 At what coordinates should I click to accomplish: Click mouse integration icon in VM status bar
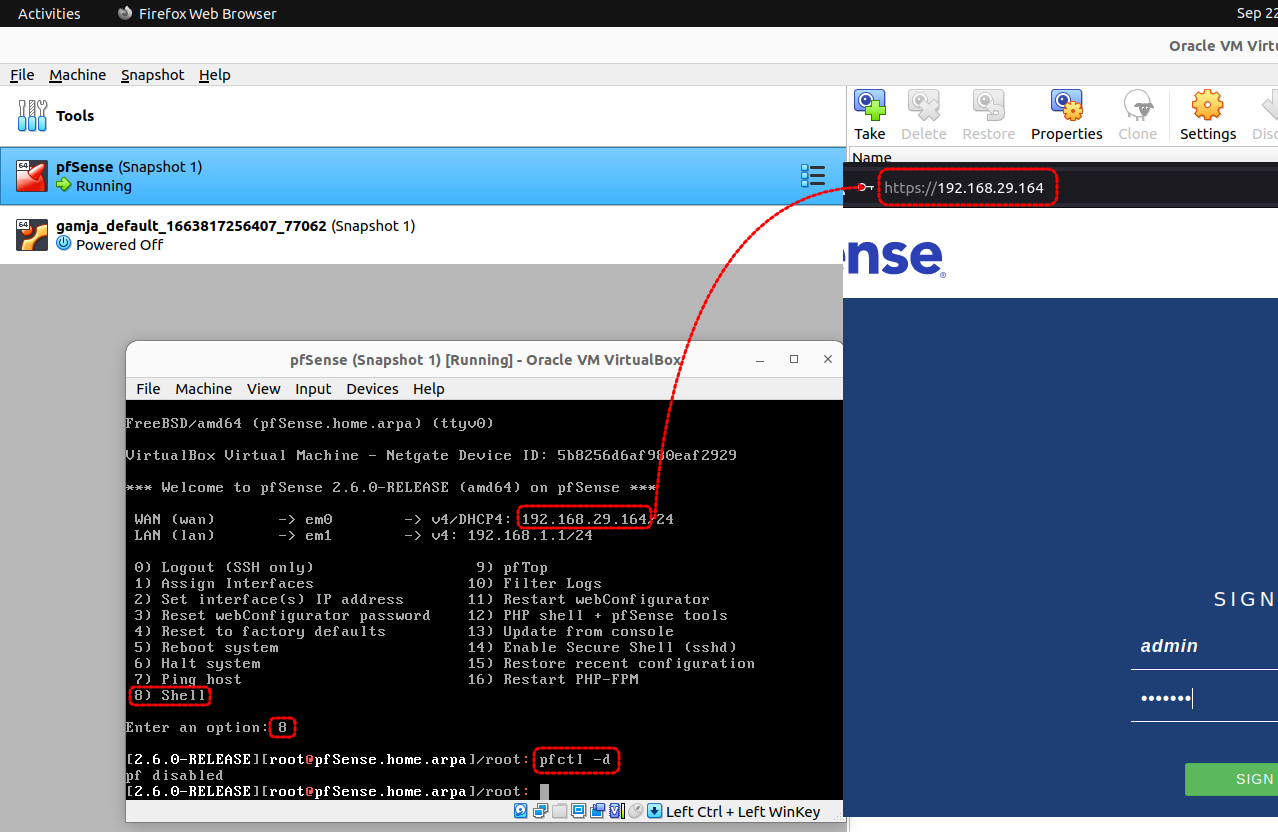(636, 811)
